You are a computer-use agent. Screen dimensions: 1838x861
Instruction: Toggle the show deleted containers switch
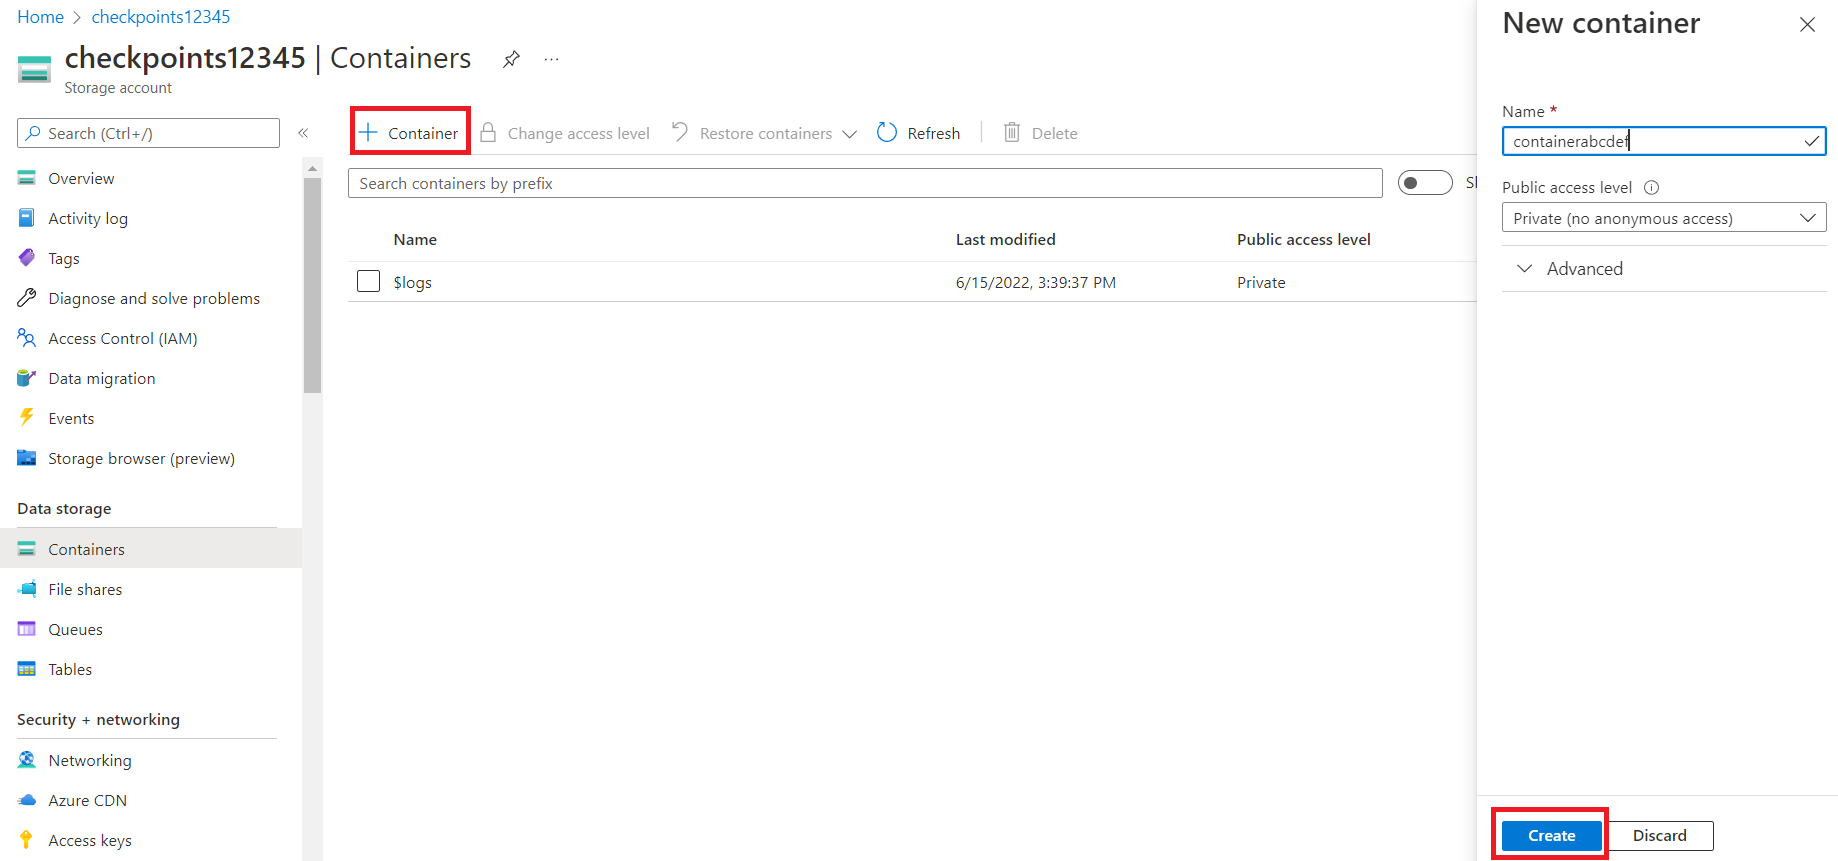(x=1425, y=183)
